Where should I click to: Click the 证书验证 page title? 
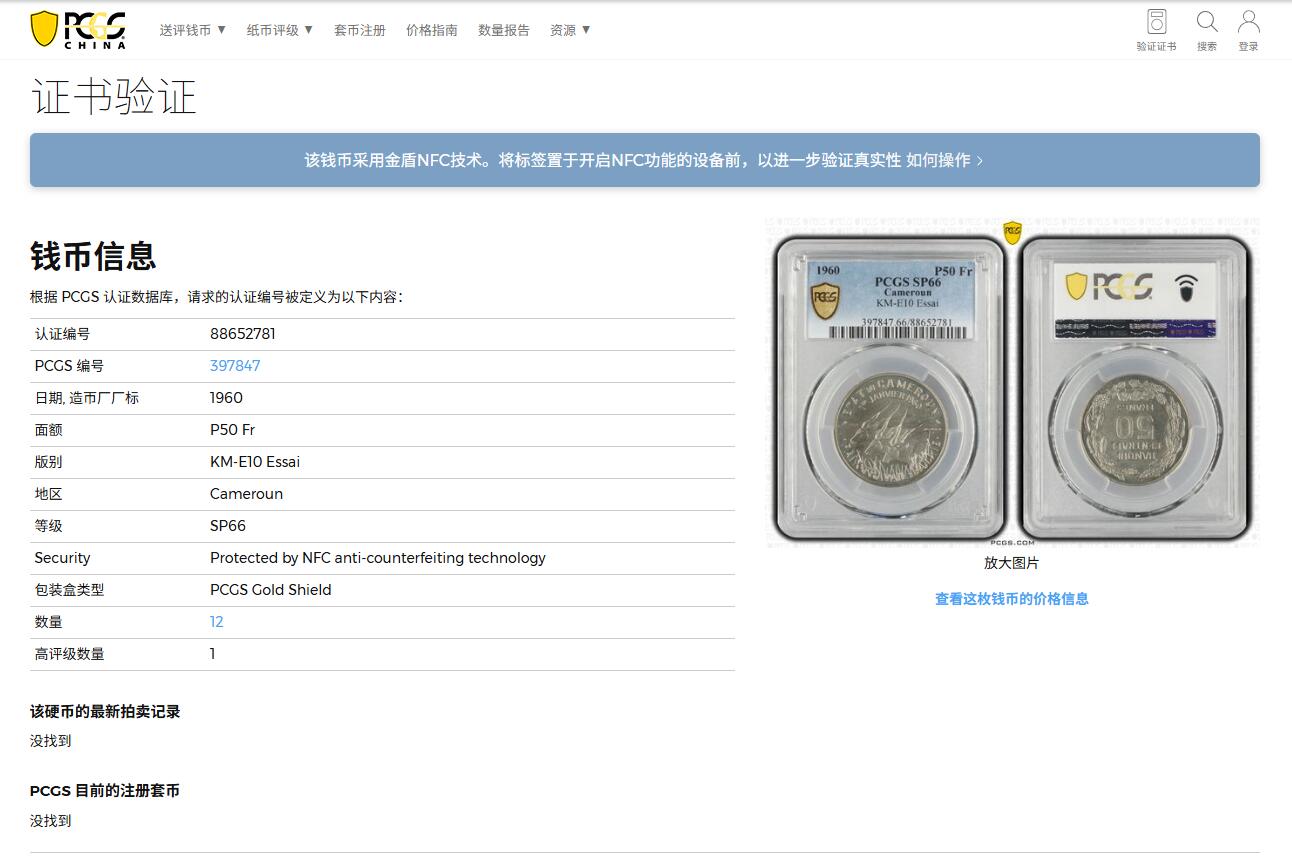tap(113, 97)
